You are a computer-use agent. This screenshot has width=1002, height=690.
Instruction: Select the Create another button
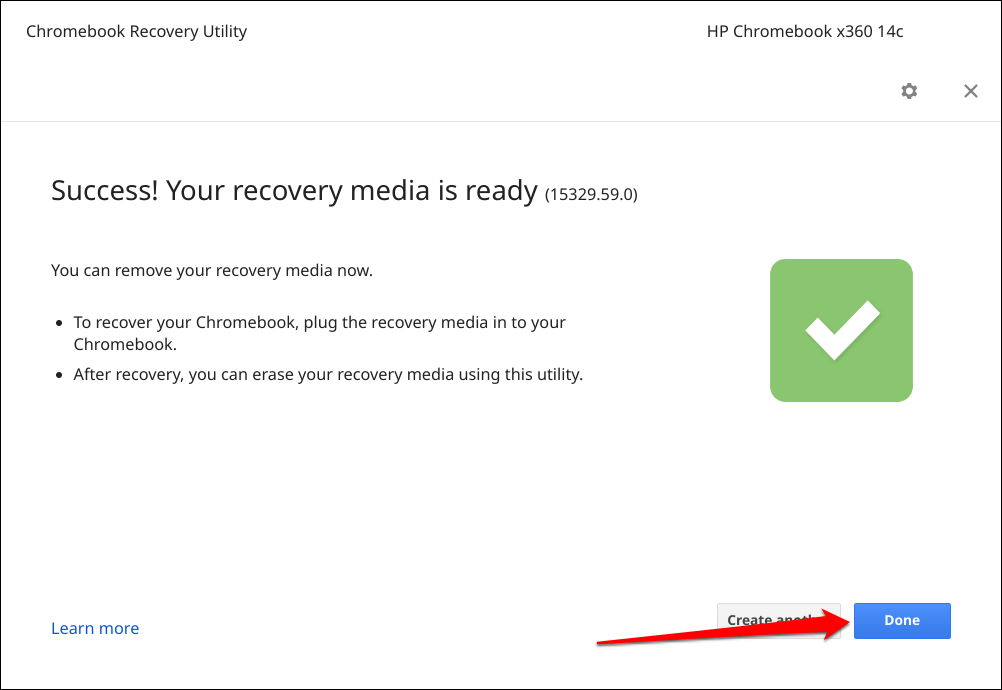pos(778,620)
